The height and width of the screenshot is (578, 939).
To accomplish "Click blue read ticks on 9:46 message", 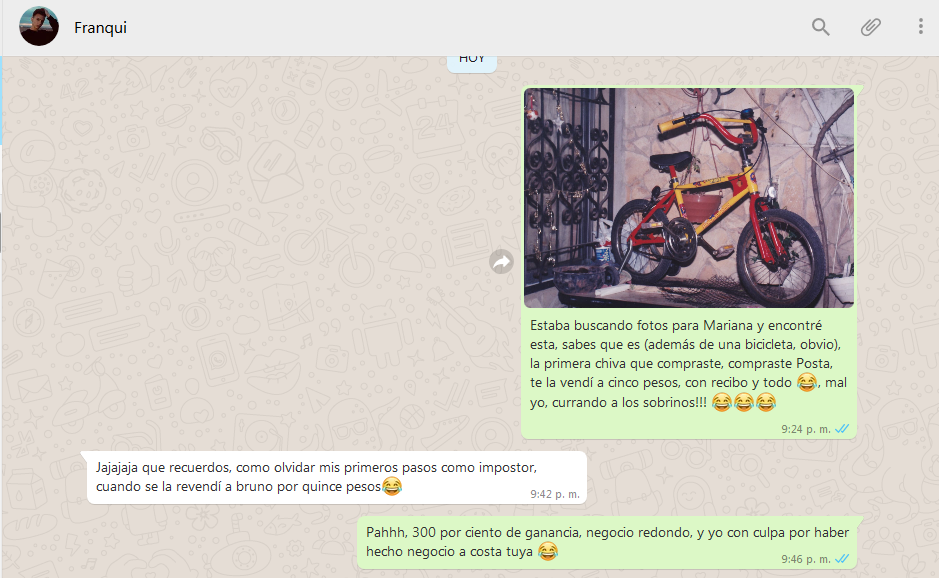I will pyautogui.click(x=842, y=559).
